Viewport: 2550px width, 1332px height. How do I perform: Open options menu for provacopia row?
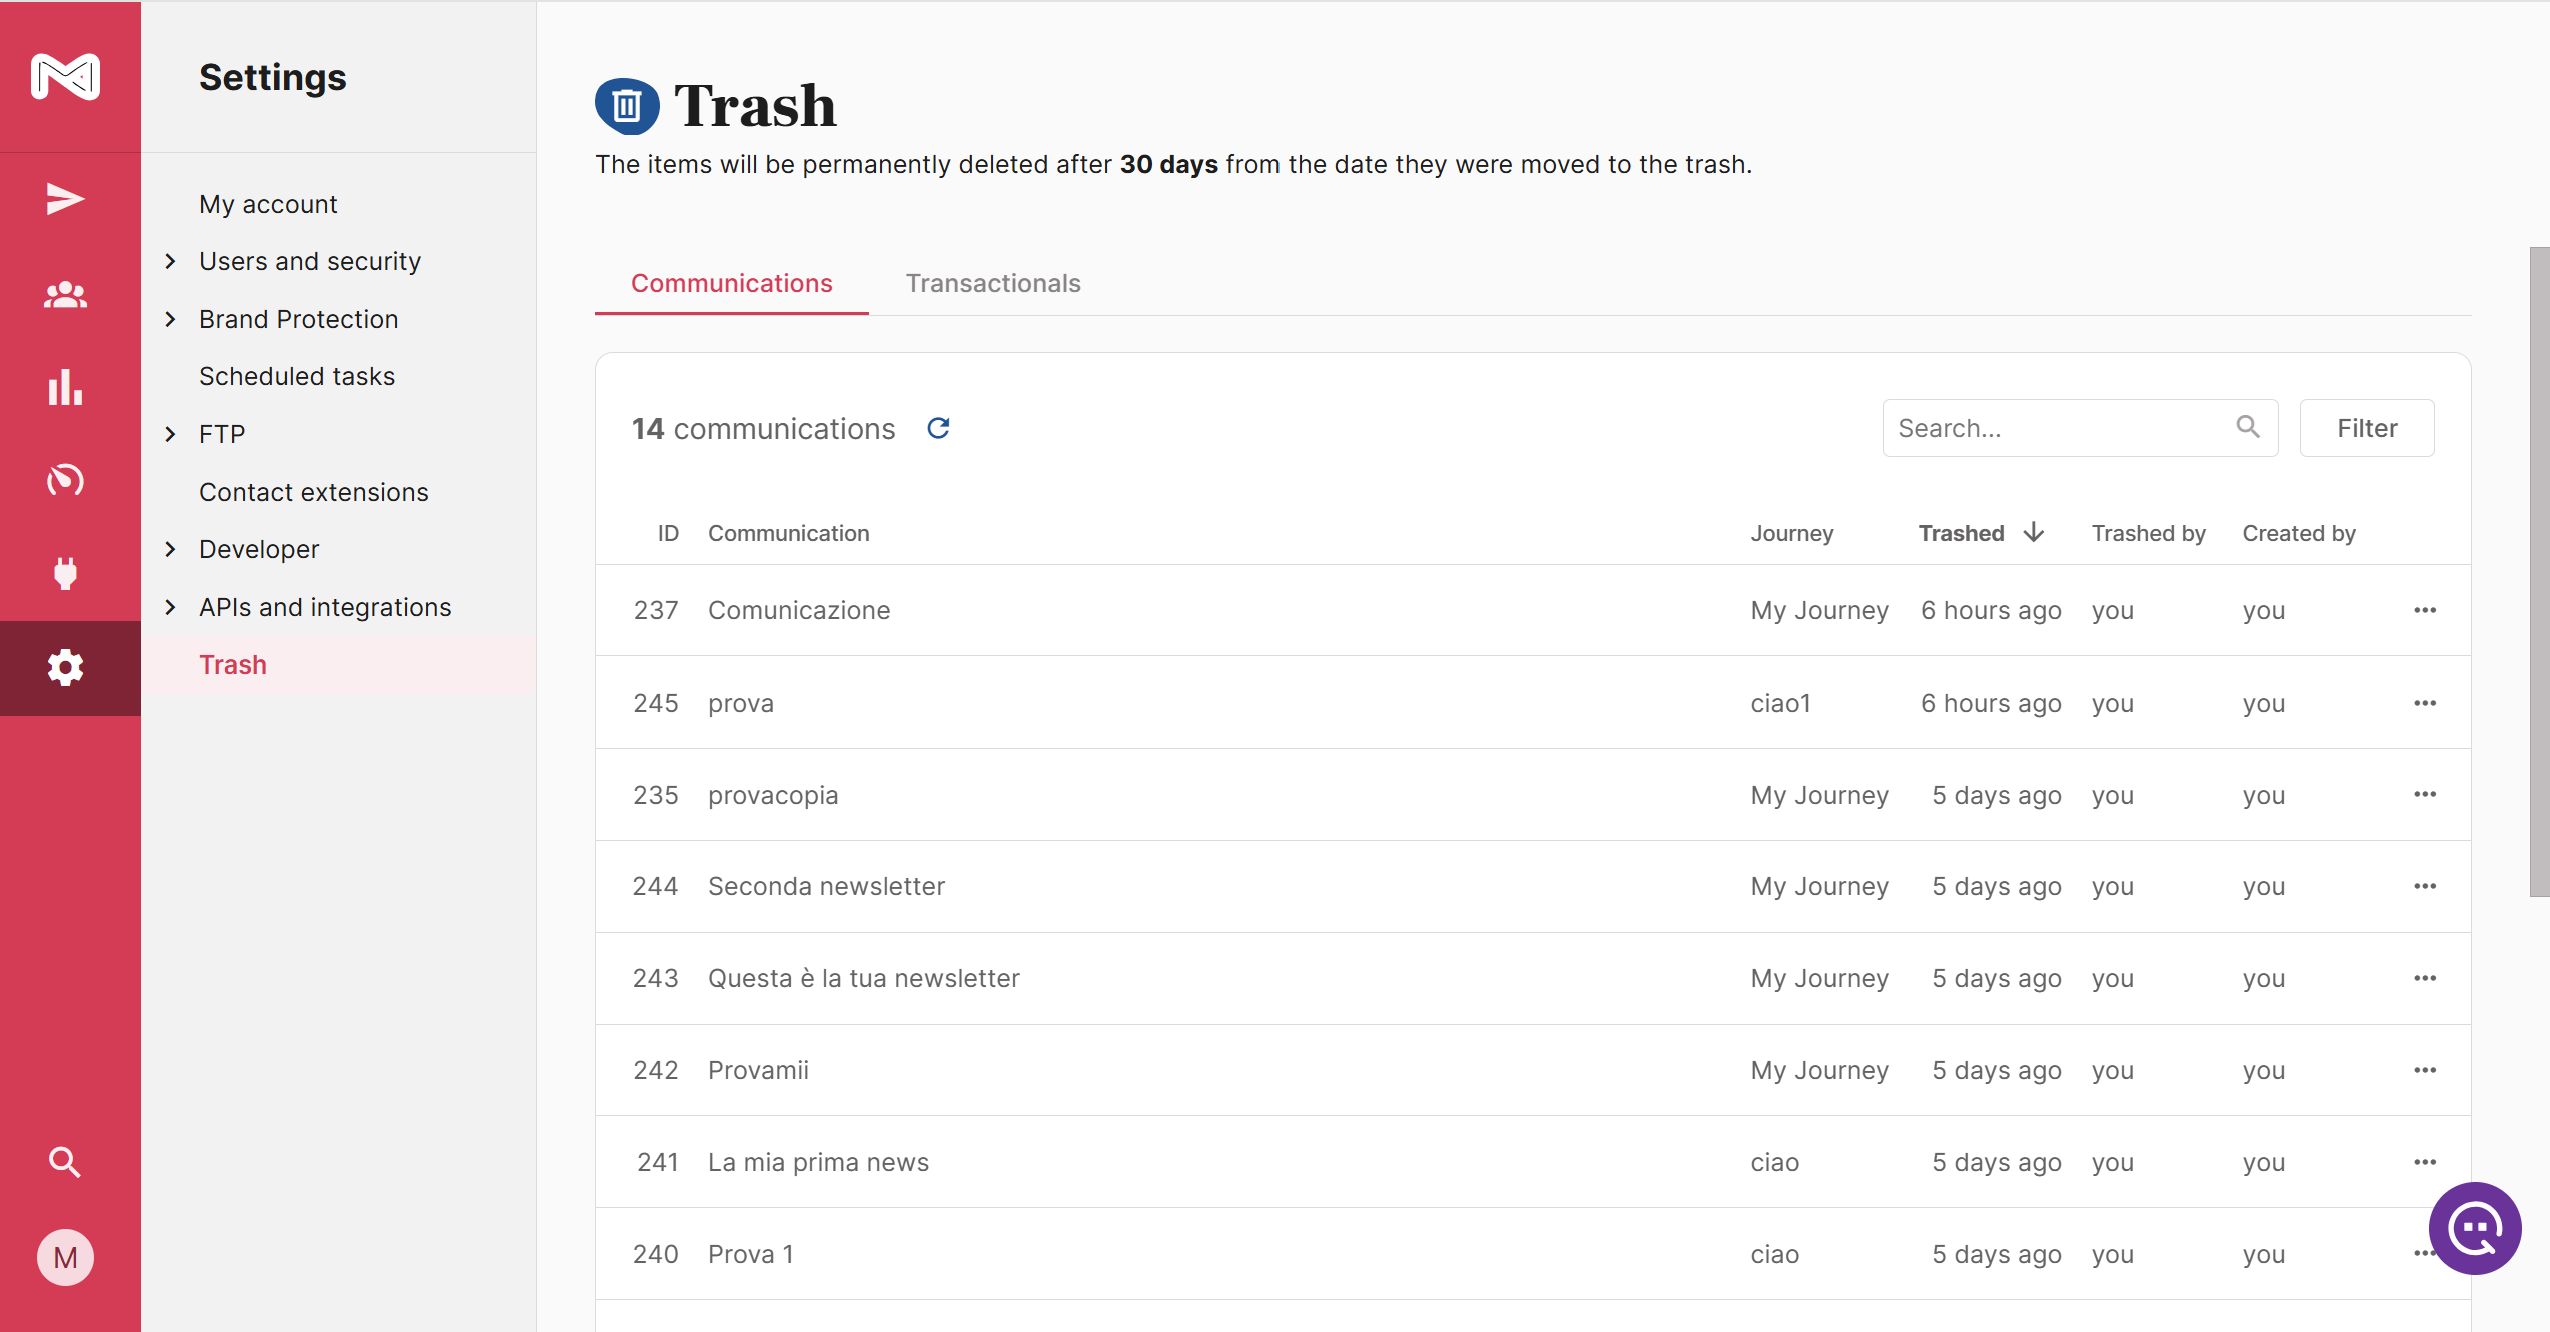(2424, 795)
